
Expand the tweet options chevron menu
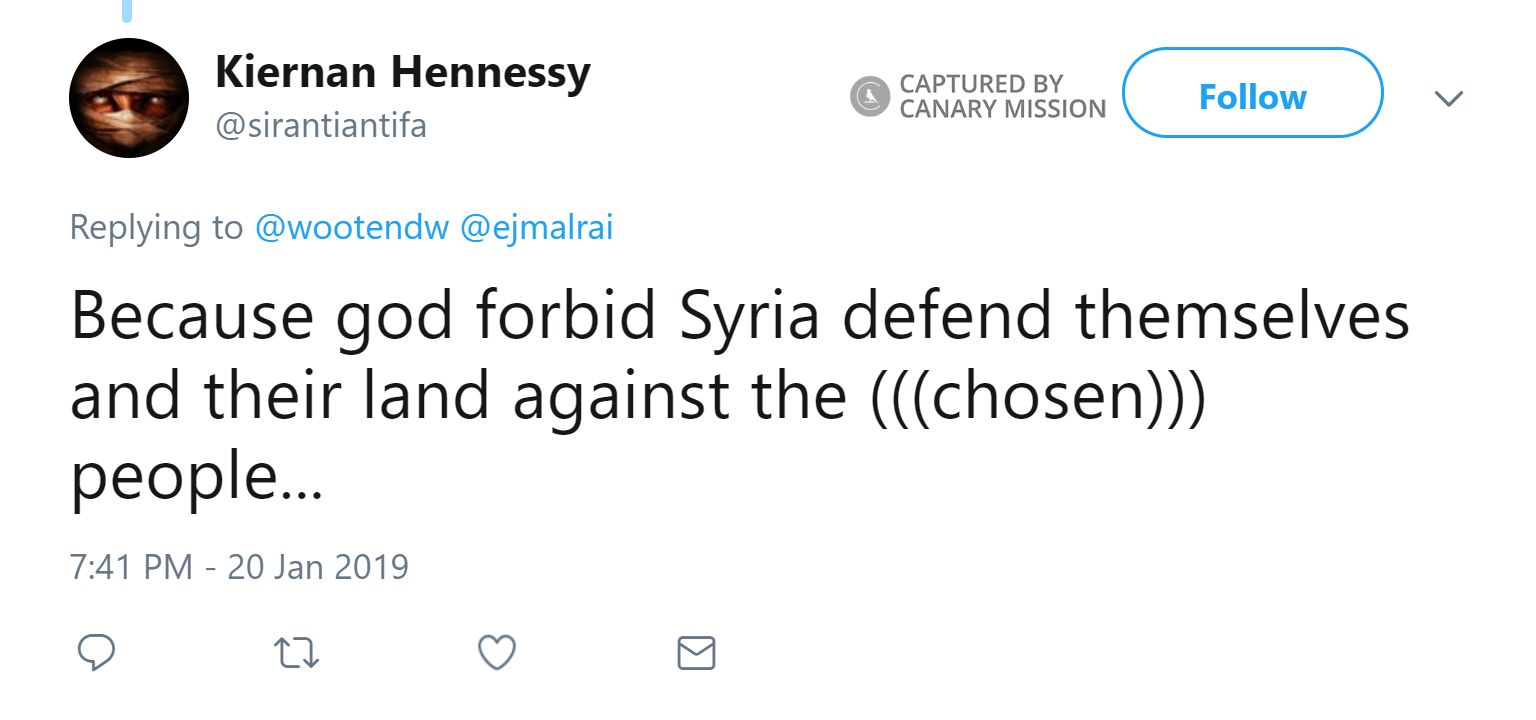[x=1448, y=98]
